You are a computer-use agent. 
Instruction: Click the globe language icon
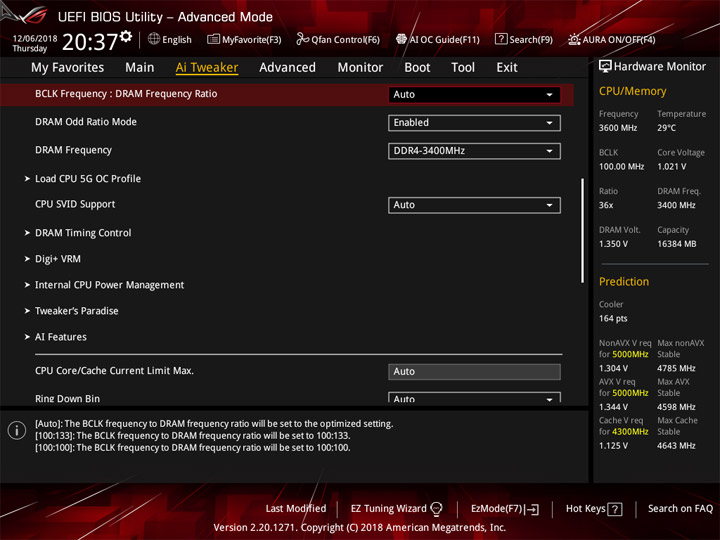tap(154, 39)
